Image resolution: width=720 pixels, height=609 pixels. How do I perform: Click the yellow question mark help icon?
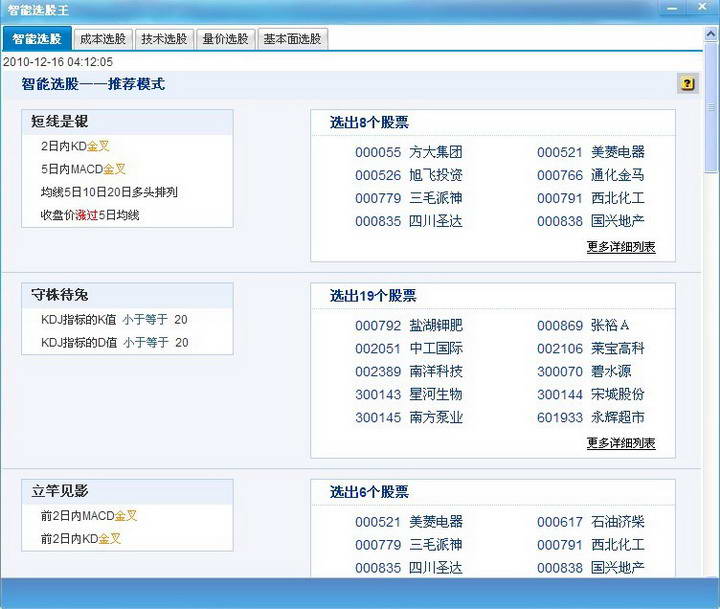(x=687, y=84)
